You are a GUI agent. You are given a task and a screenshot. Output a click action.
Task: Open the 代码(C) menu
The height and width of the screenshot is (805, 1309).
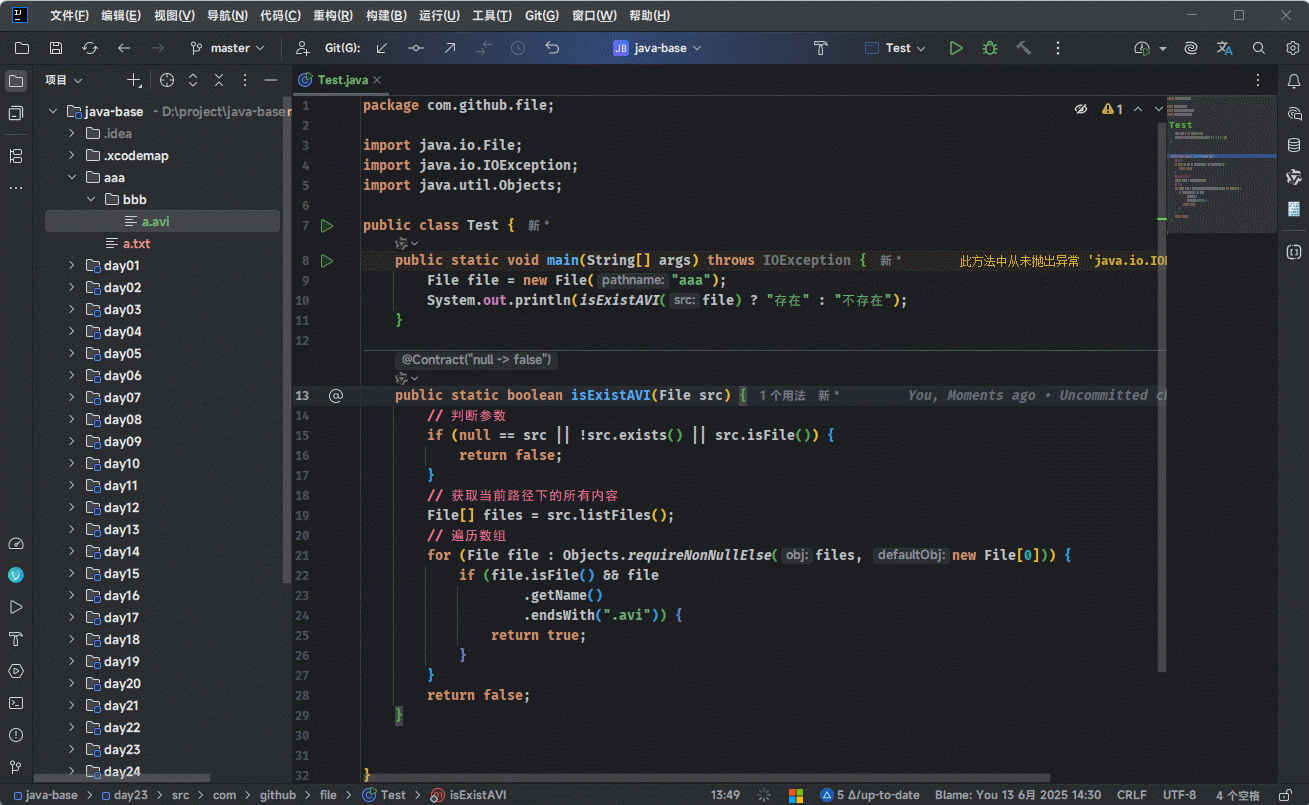280,16
